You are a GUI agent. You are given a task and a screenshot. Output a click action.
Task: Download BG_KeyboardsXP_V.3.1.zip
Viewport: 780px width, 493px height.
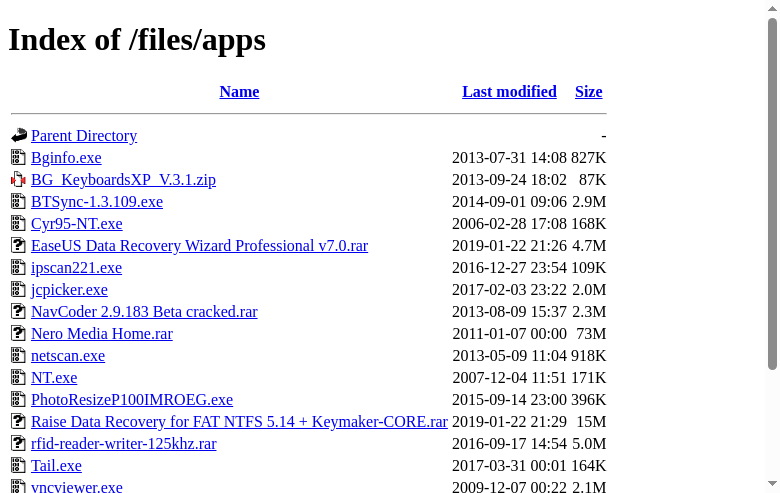(x=123, y=180)
